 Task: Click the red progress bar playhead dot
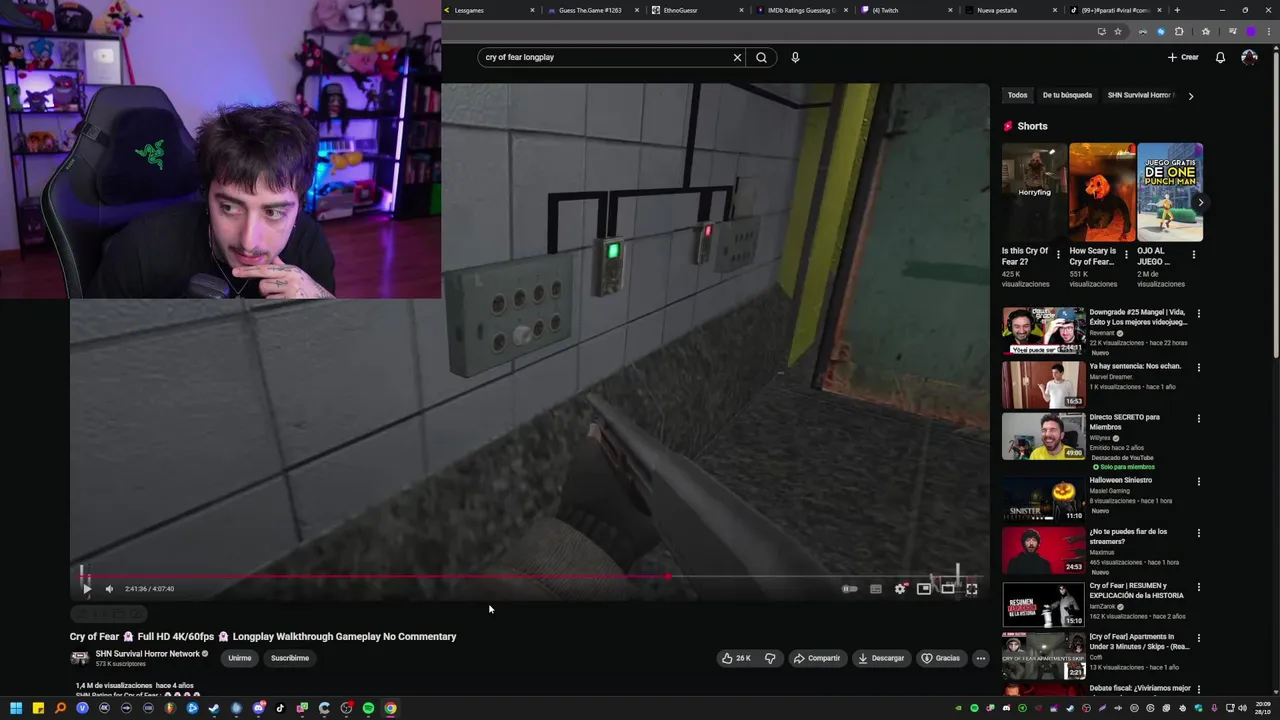pyautogui.click(x=668, y=576)
